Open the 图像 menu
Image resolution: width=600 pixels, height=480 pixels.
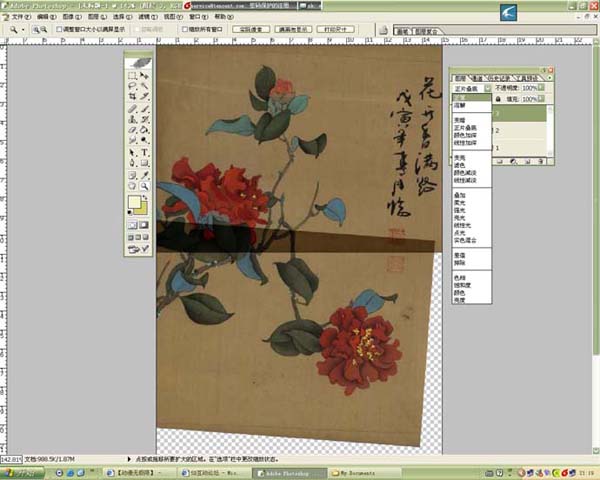tap(72, 17)
